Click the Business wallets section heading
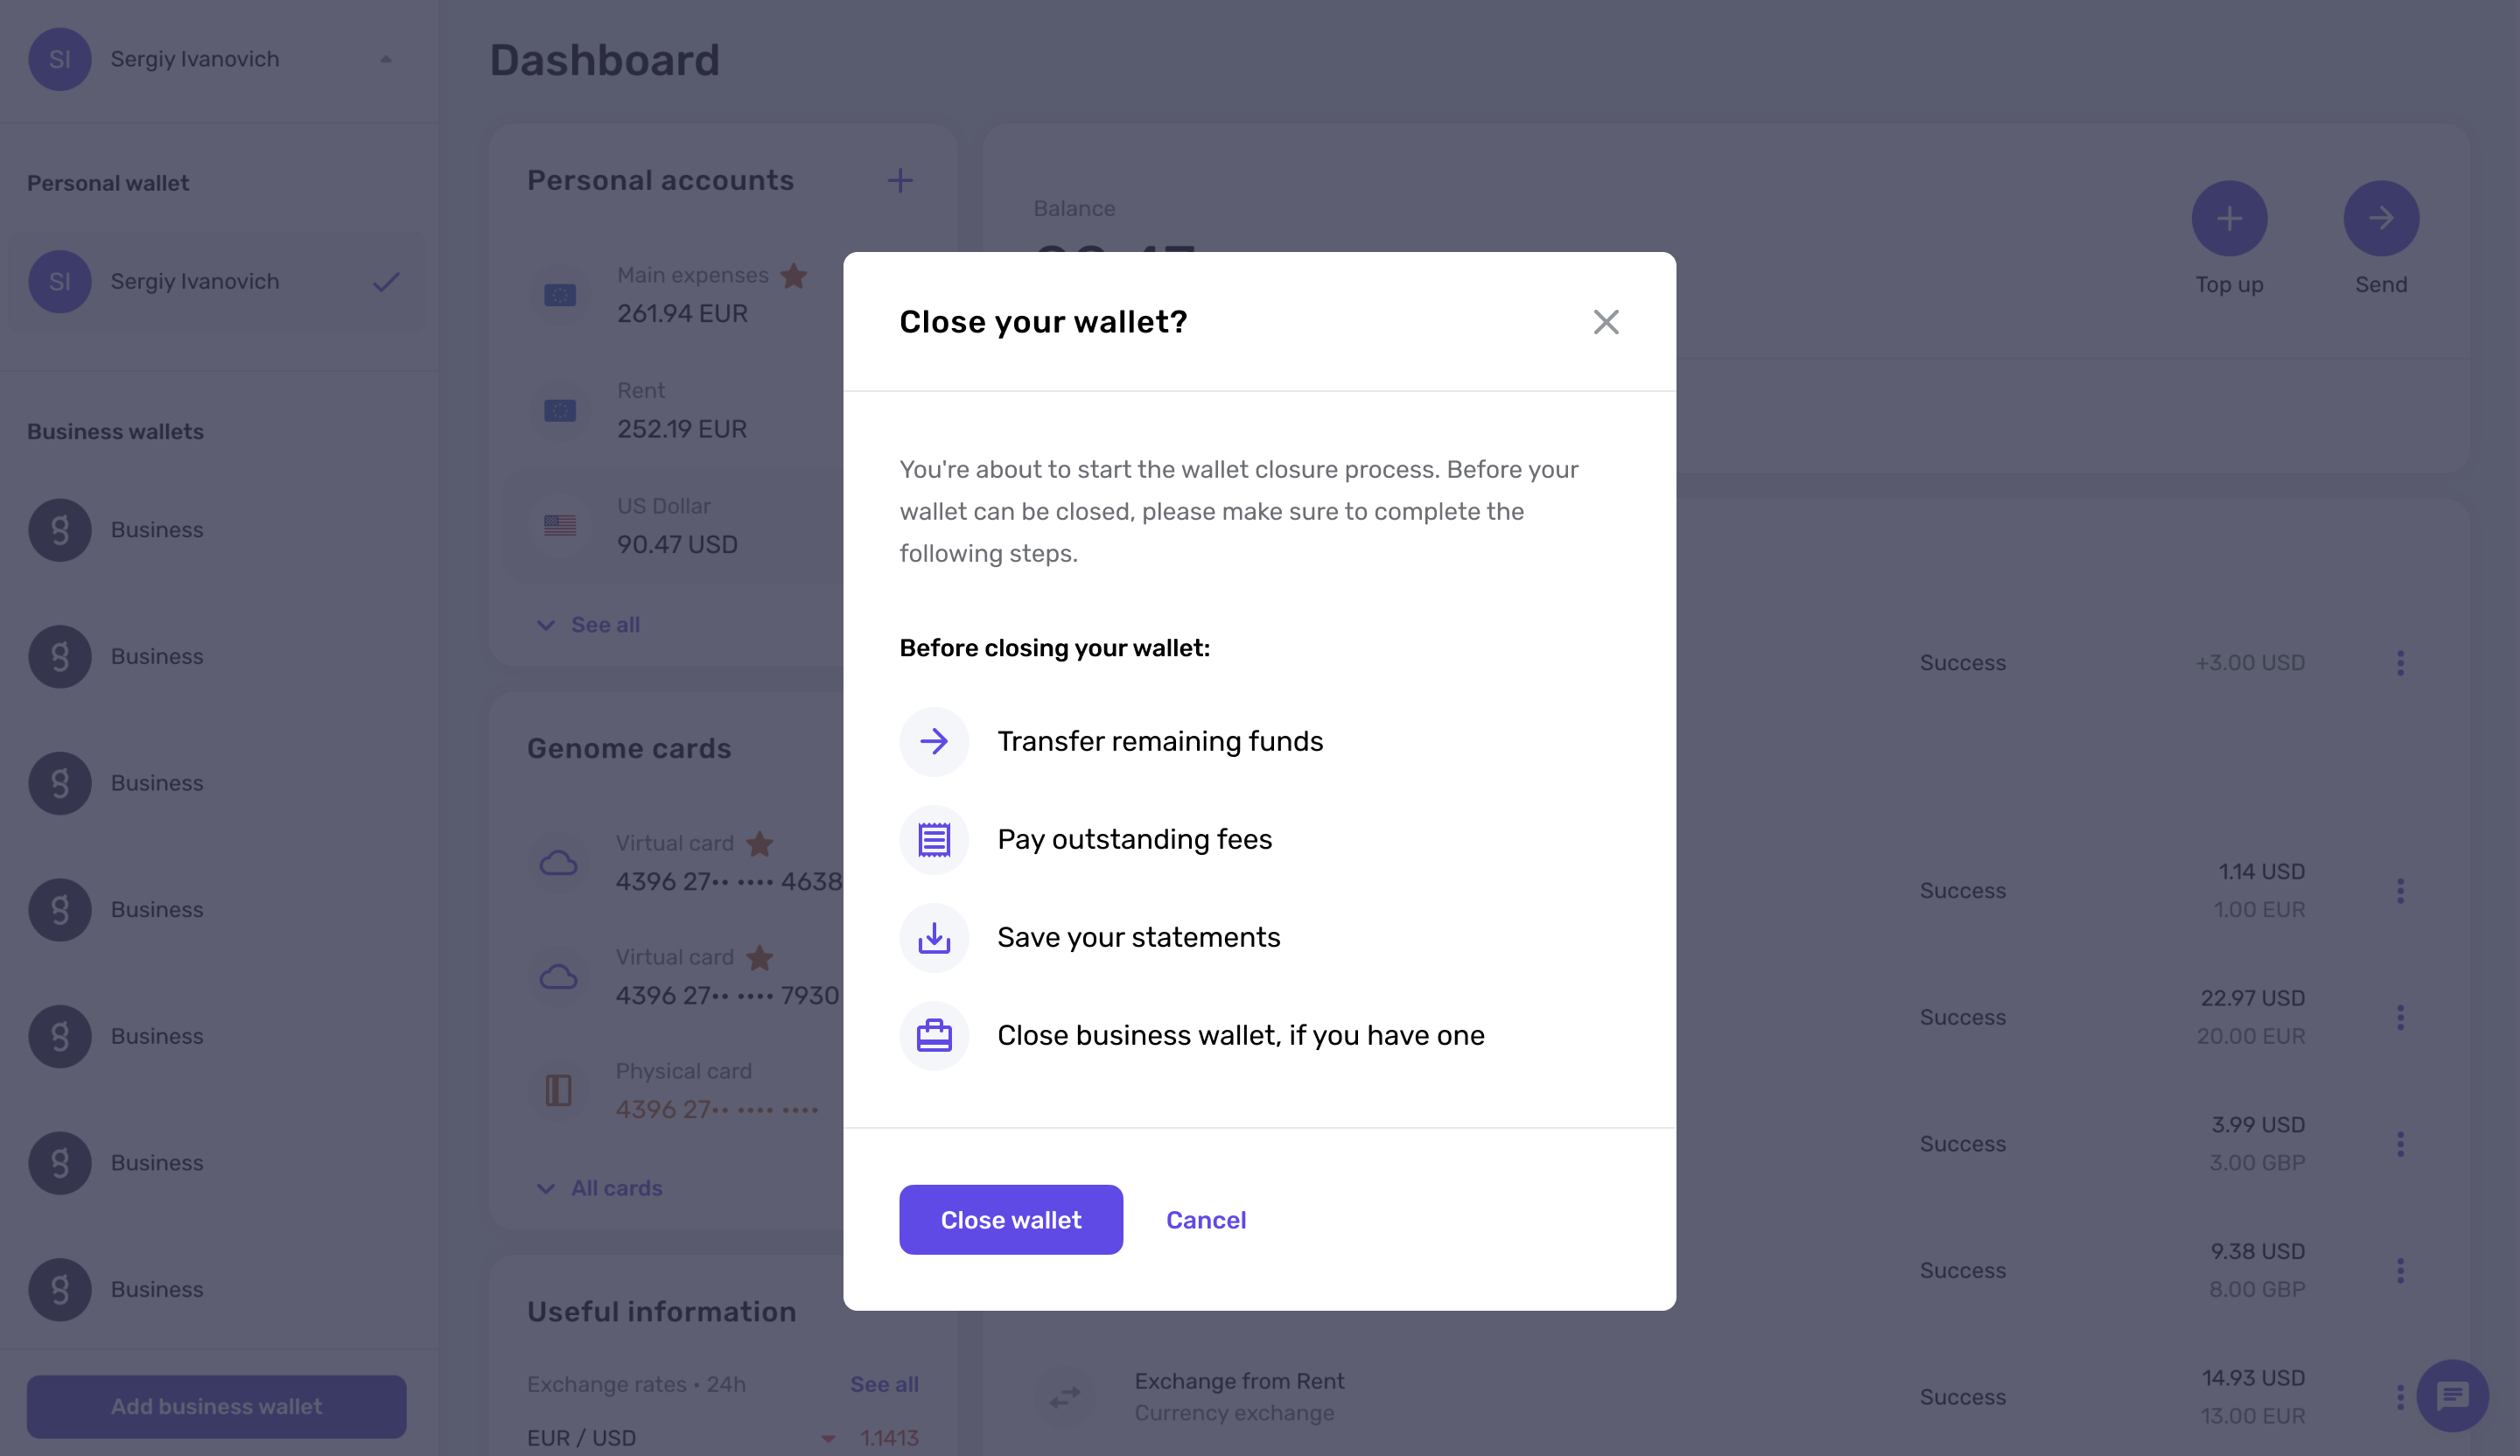2520x1456 pixels. coord(115,432)
